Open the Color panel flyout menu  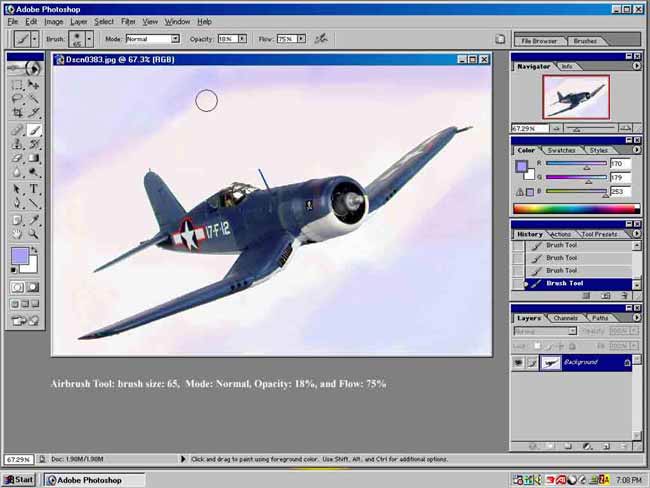[x=636, y=150]
